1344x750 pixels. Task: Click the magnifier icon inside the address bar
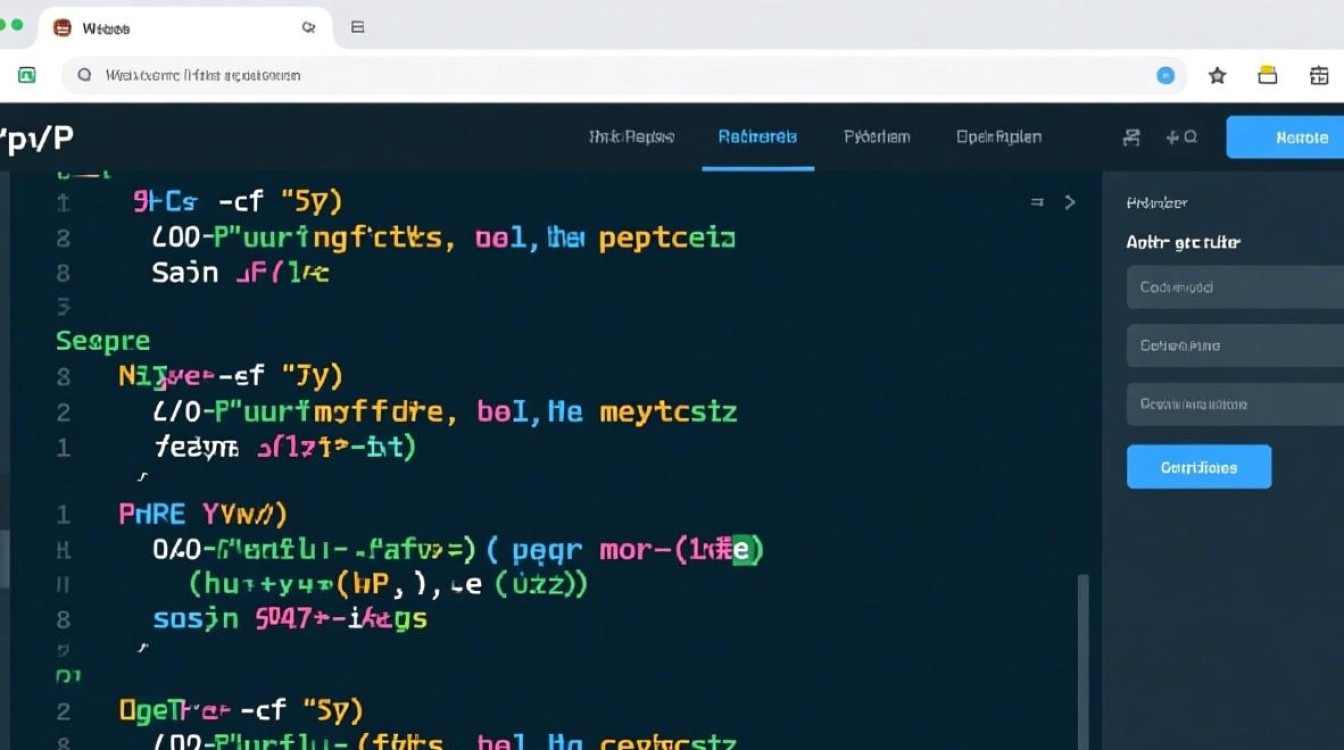pos(85,75)
